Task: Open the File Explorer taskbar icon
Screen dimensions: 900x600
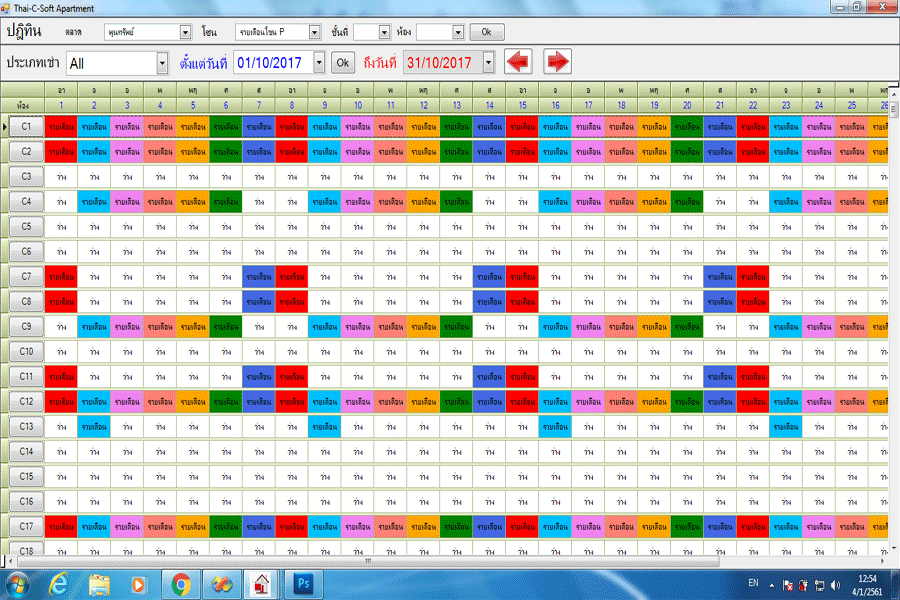Action: [99, 582]
